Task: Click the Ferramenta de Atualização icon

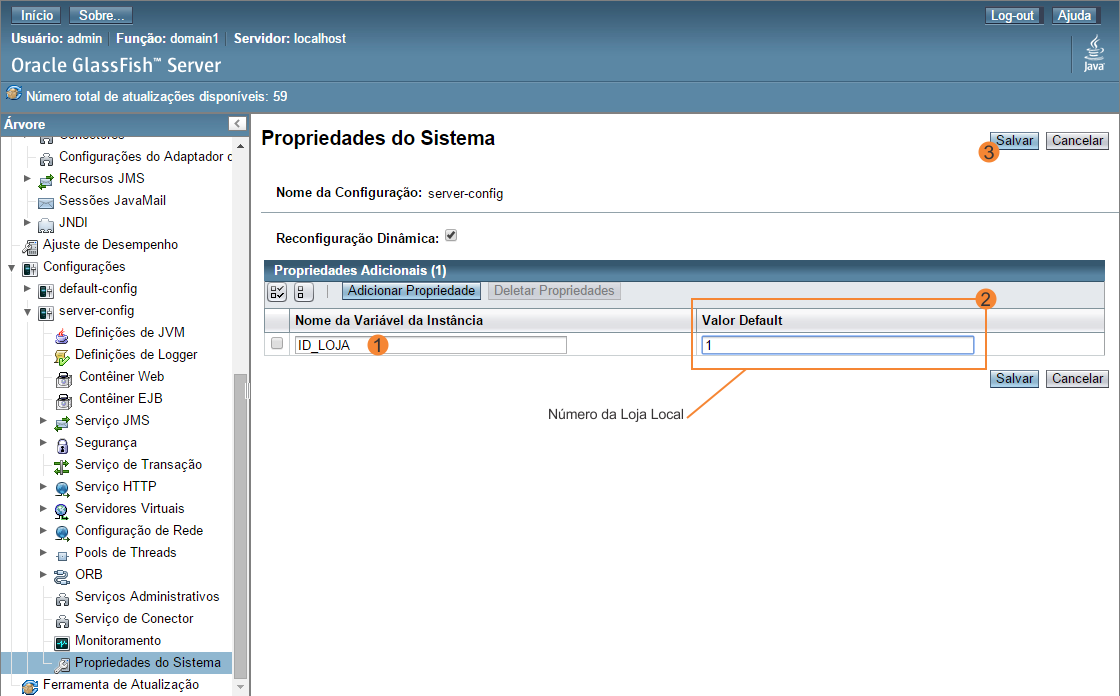Action: (x=30, y=685)
